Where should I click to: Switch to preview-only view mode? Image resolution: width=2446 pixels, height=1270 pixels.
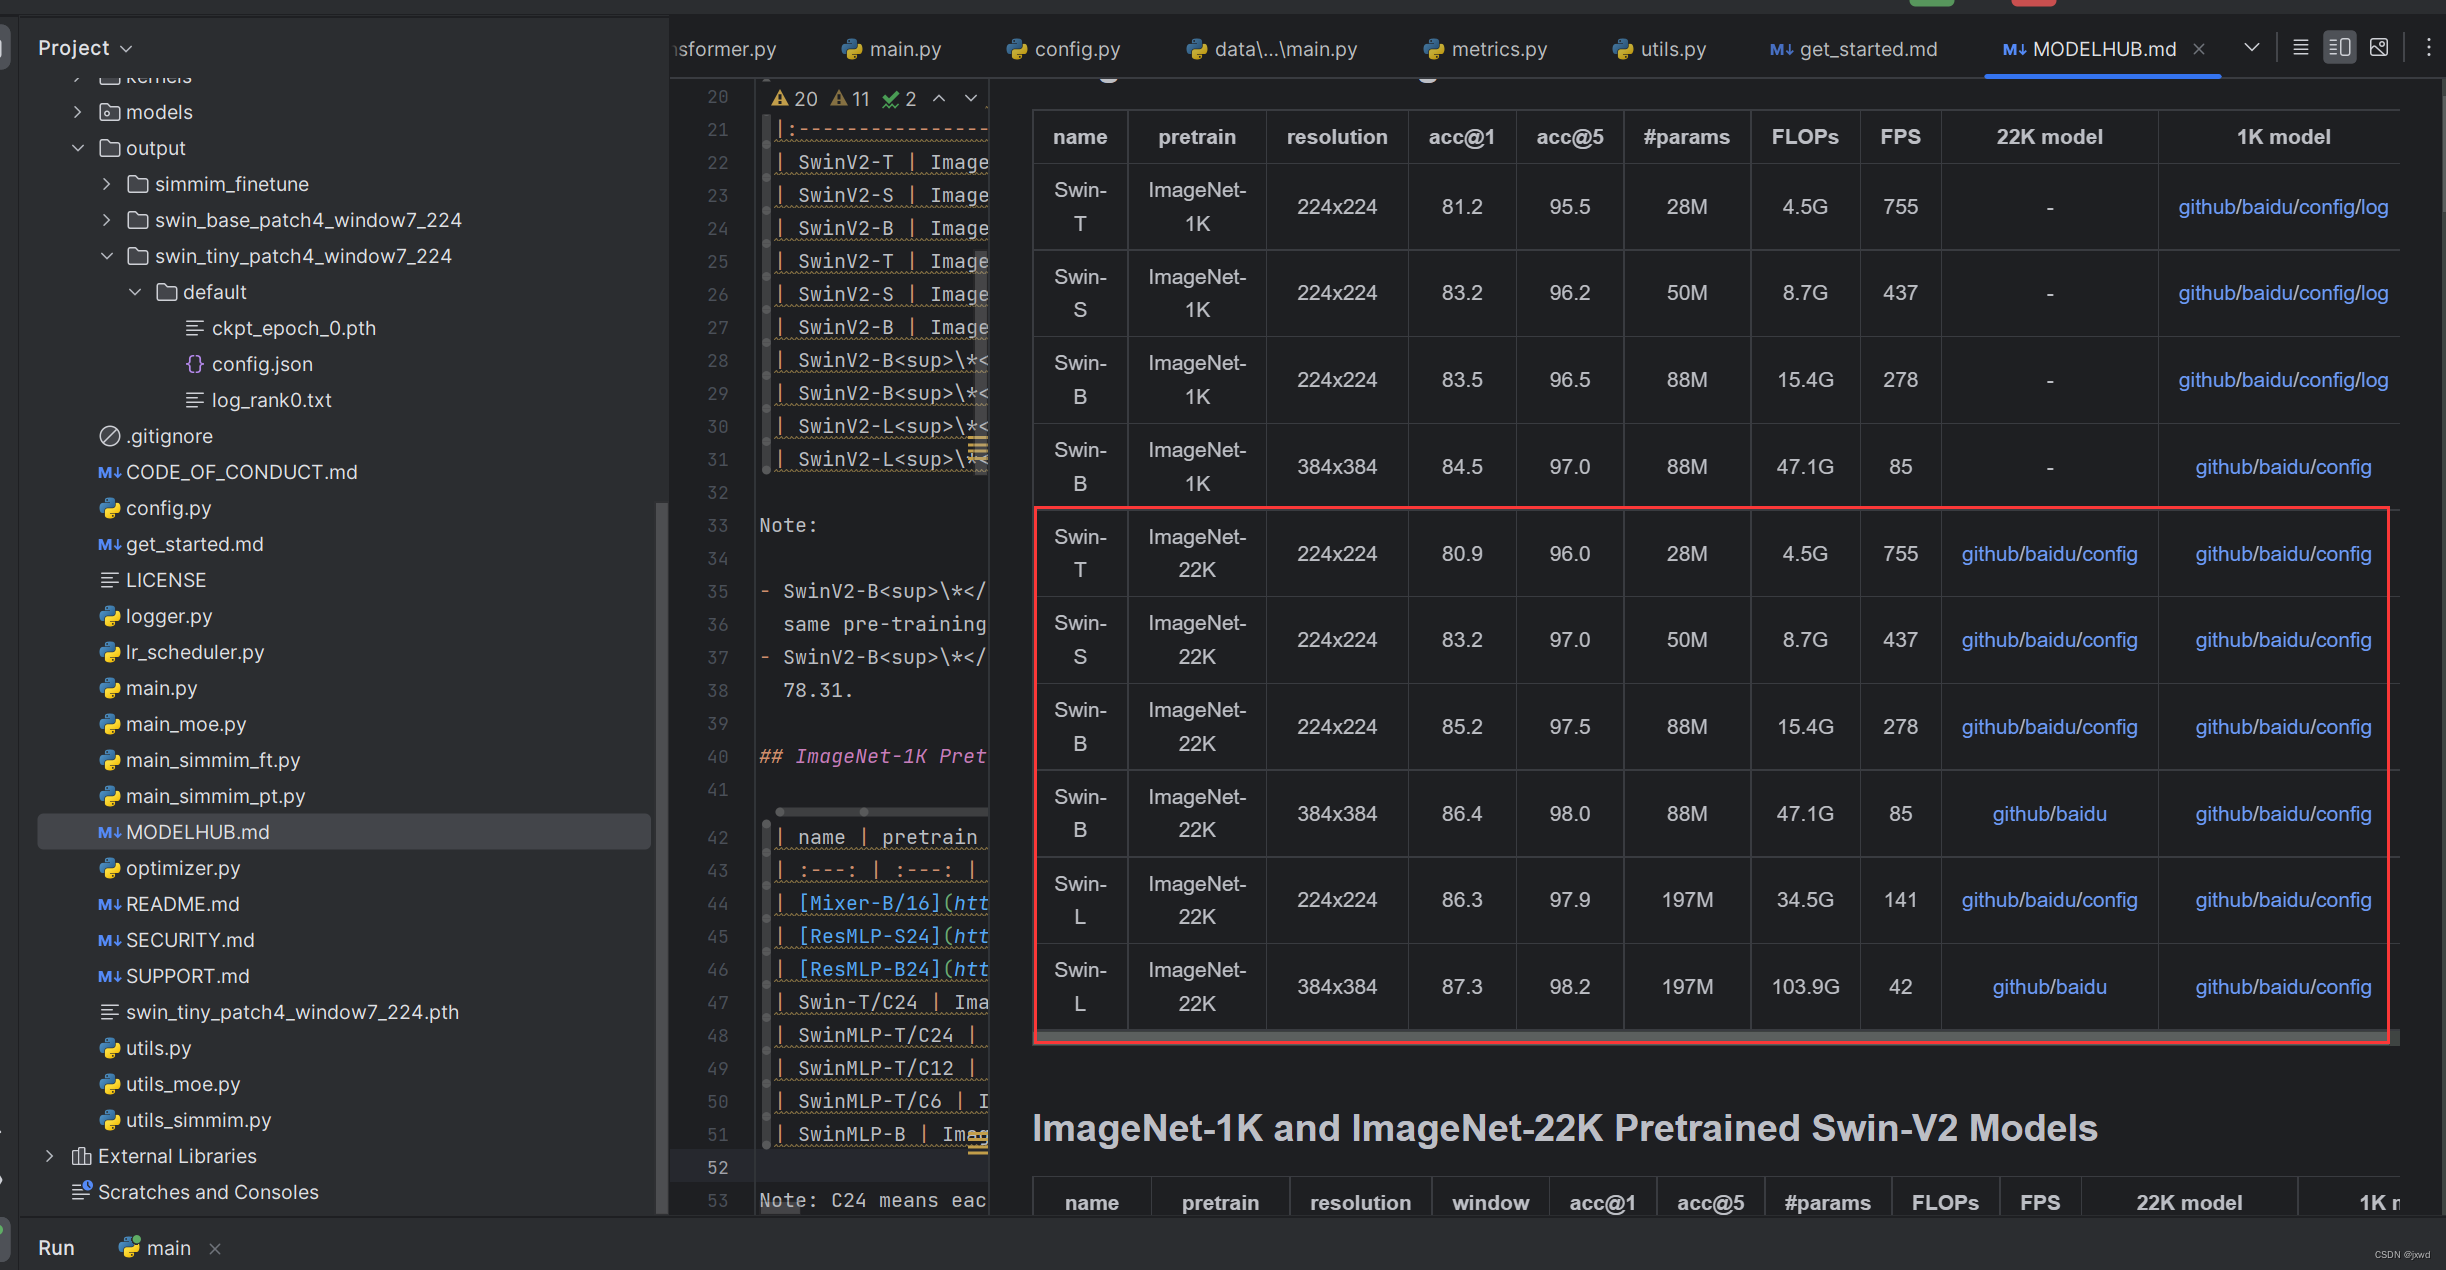click(2379, 48)
